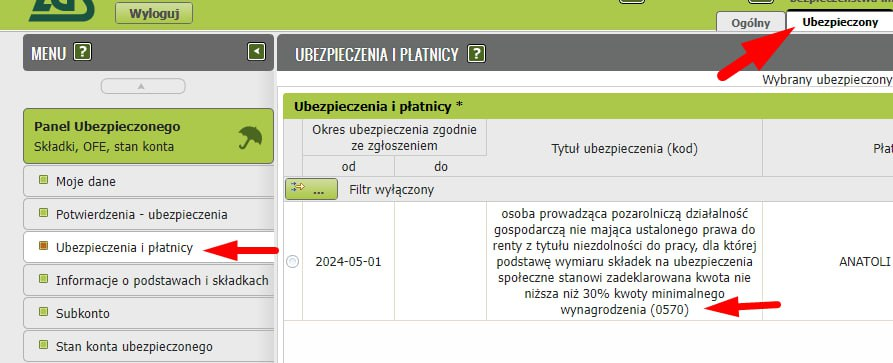Image resolution: width=893 pixels, height=363 pixels.
Task: Click the 'do' column header
Action: 440,166
